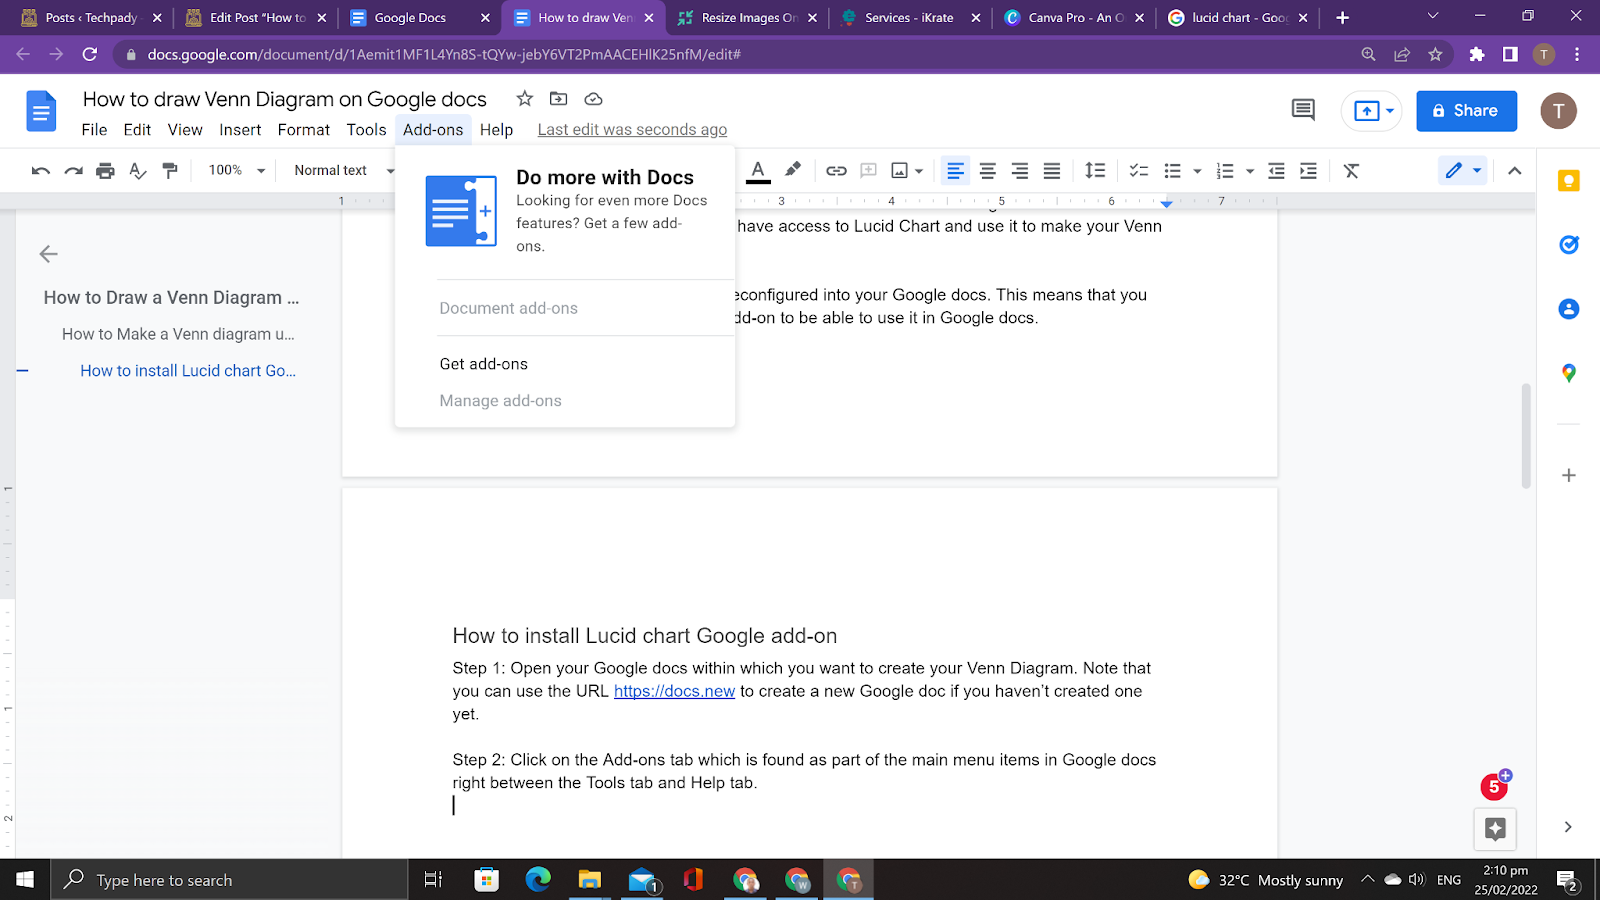This screenshot has height=900, width=1600.
Task: Open the Insert menu
Action: pyautogui.click(x=240, y=130)
